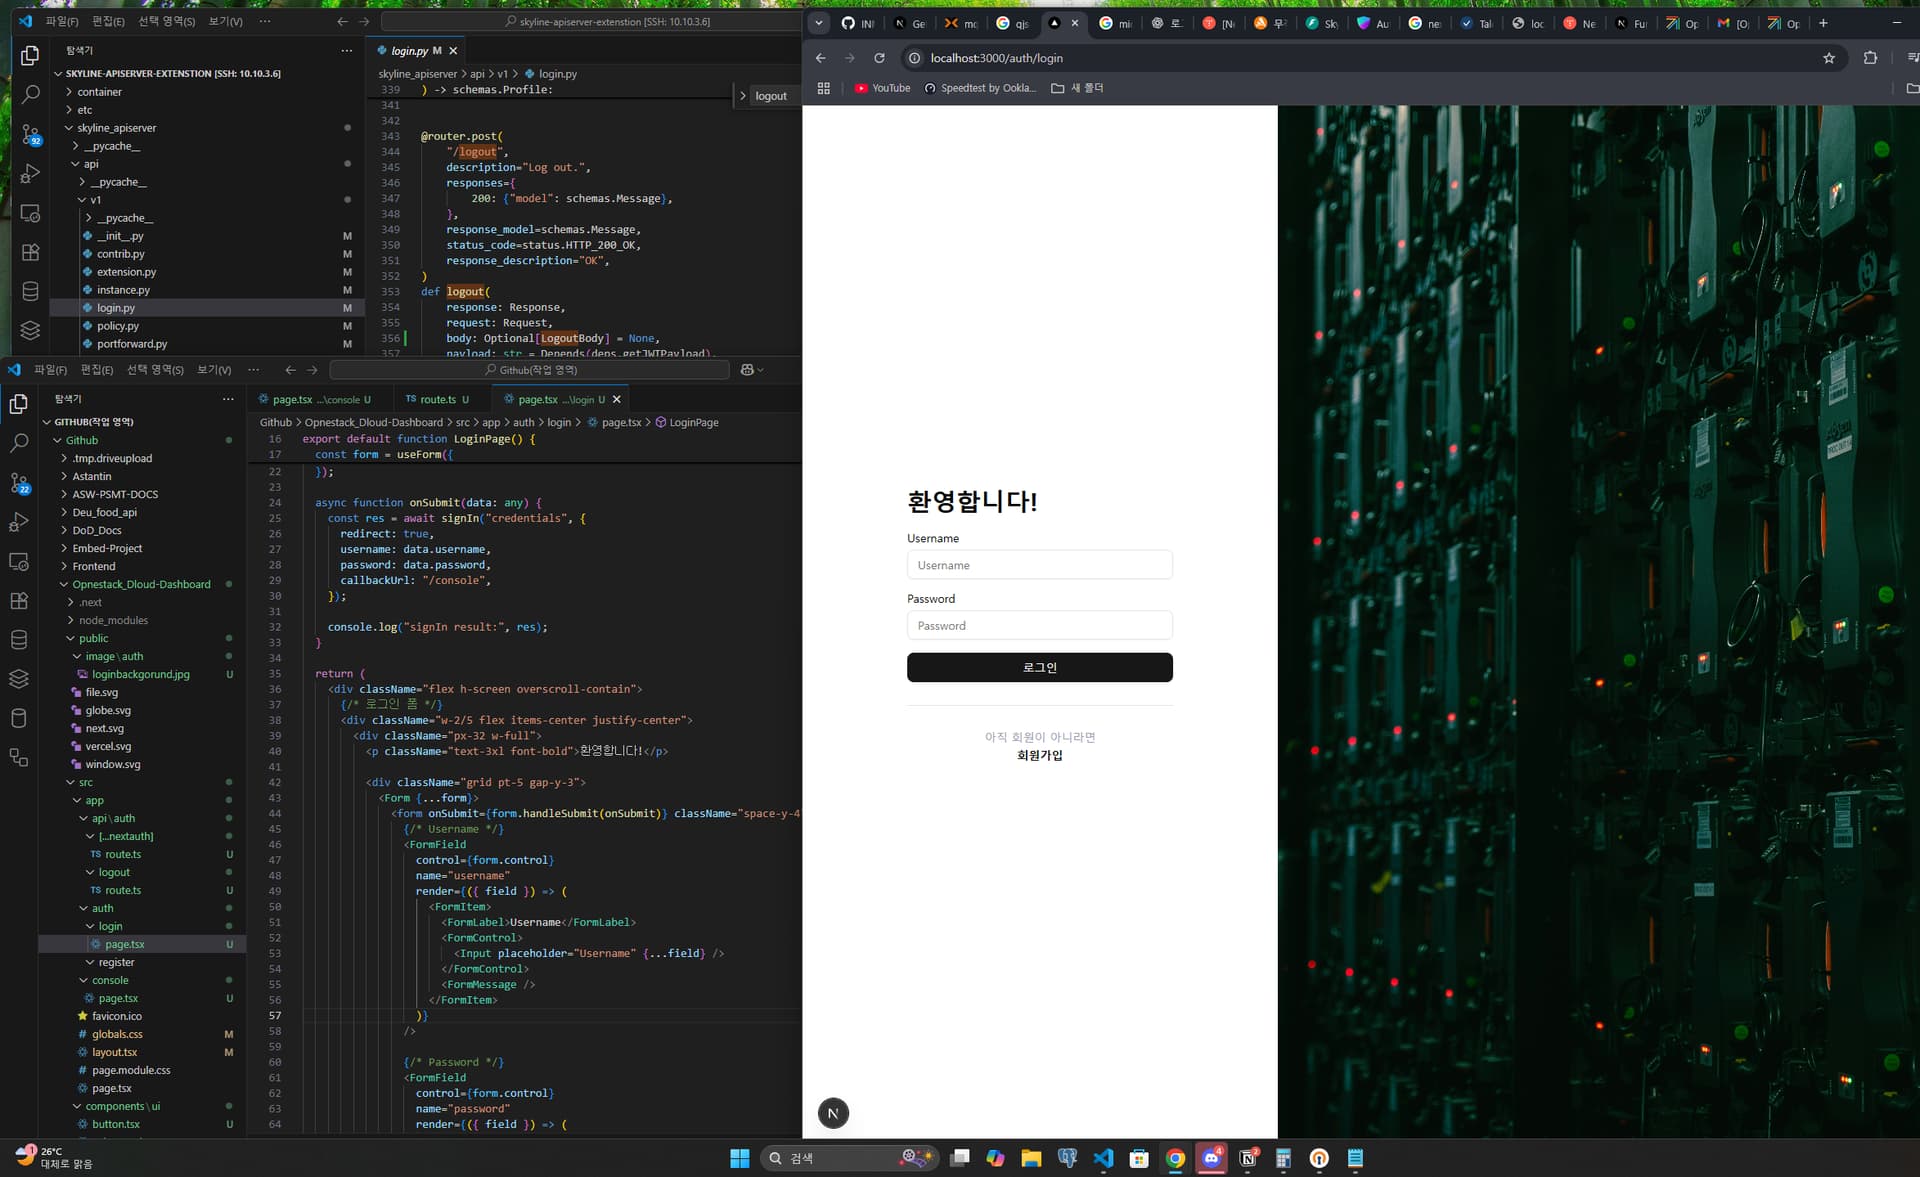The width and height of the screenshot is (1920, 1177).
Task: Open Remote Explorer in upper VS Code
Action: 30,213
